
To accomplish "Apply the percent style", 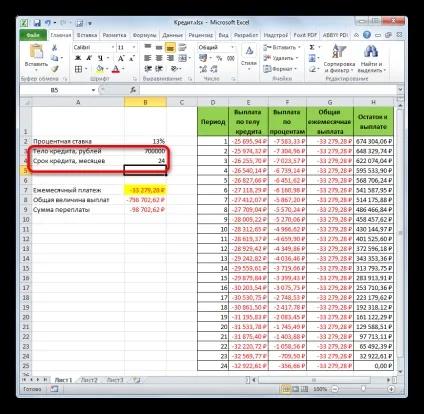I will (219, 58).
